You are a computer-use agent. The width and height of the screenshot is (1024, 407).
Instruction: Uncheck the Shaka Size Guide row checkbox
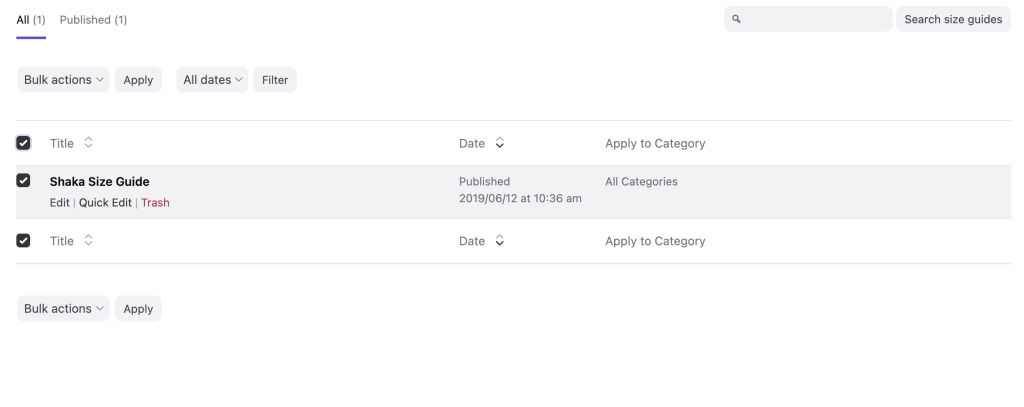click(x=24, y=181)
